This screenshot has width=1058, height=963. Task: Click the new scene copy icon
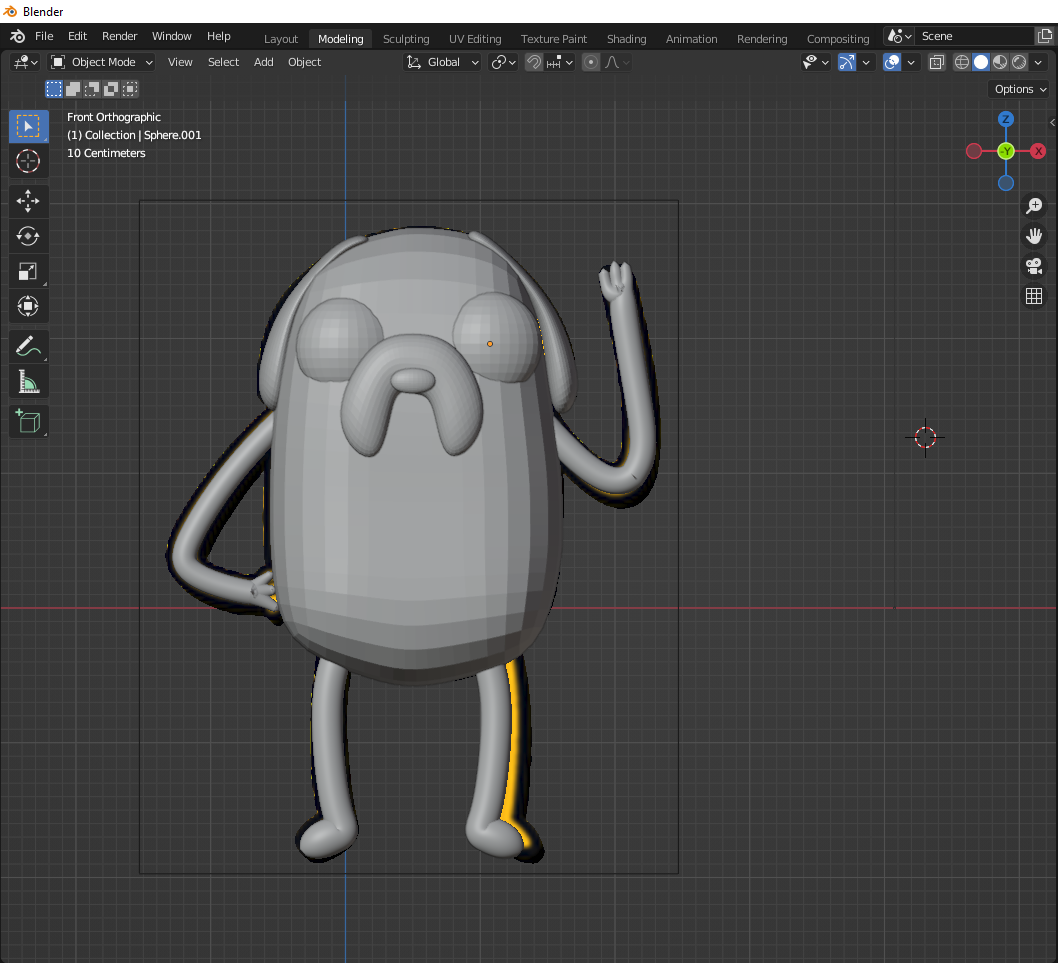tap(1045, 36)
